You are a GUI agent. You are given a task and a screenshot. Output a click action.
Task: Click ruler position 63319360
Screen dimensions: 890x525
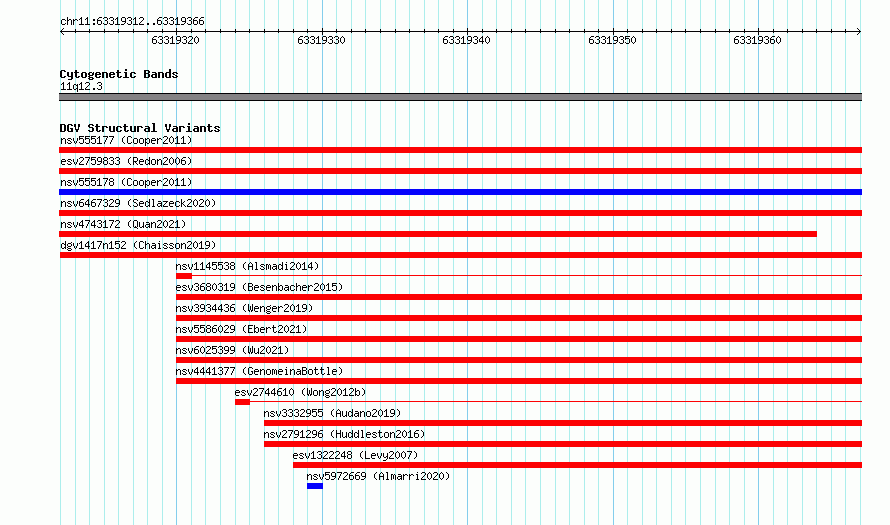coord(757,40)
